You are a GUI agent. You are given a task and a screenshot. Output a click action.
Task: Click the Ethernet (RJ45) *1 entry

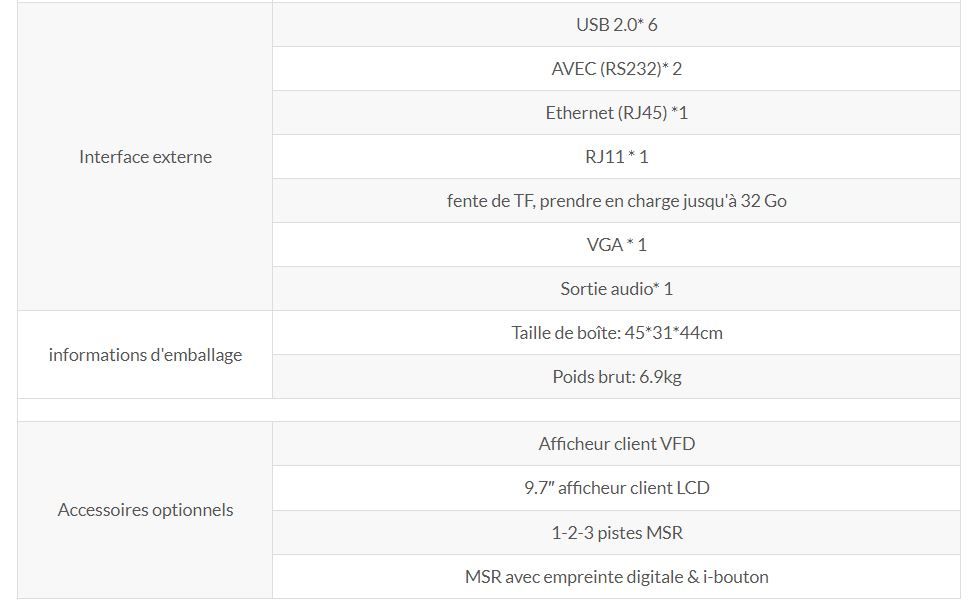(616, 113)
